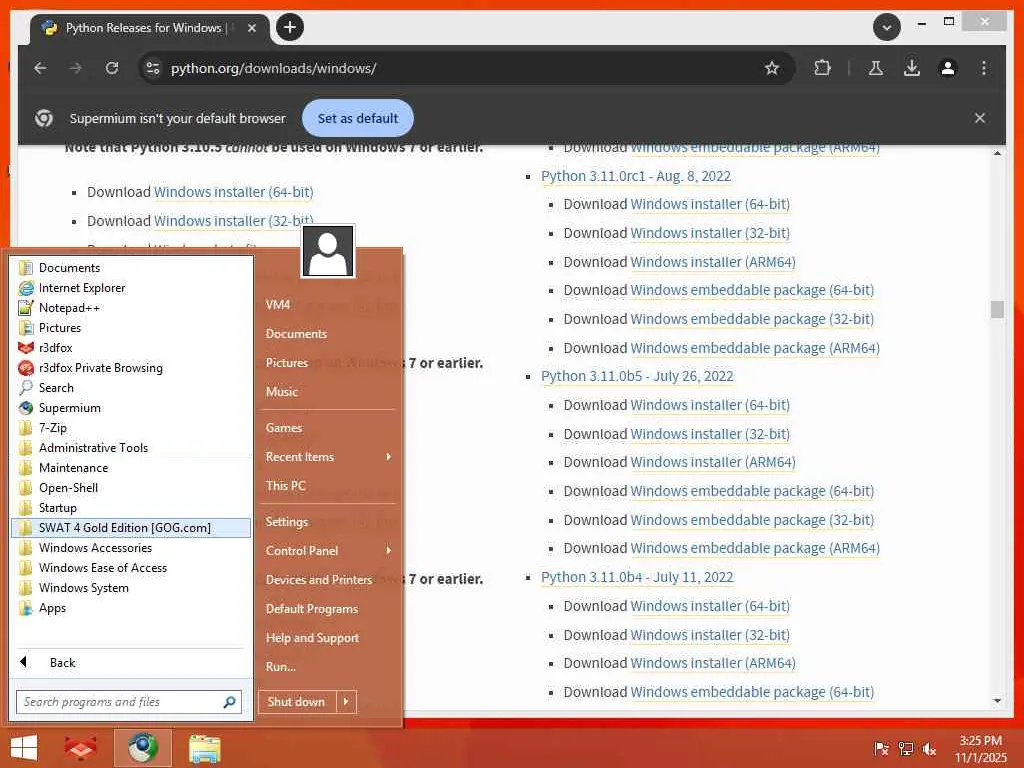The height and width of the screenshot is (768, 1024).
Task: Expand SWAT 4 Gold Edition folder
Action: tap(131, 528)
